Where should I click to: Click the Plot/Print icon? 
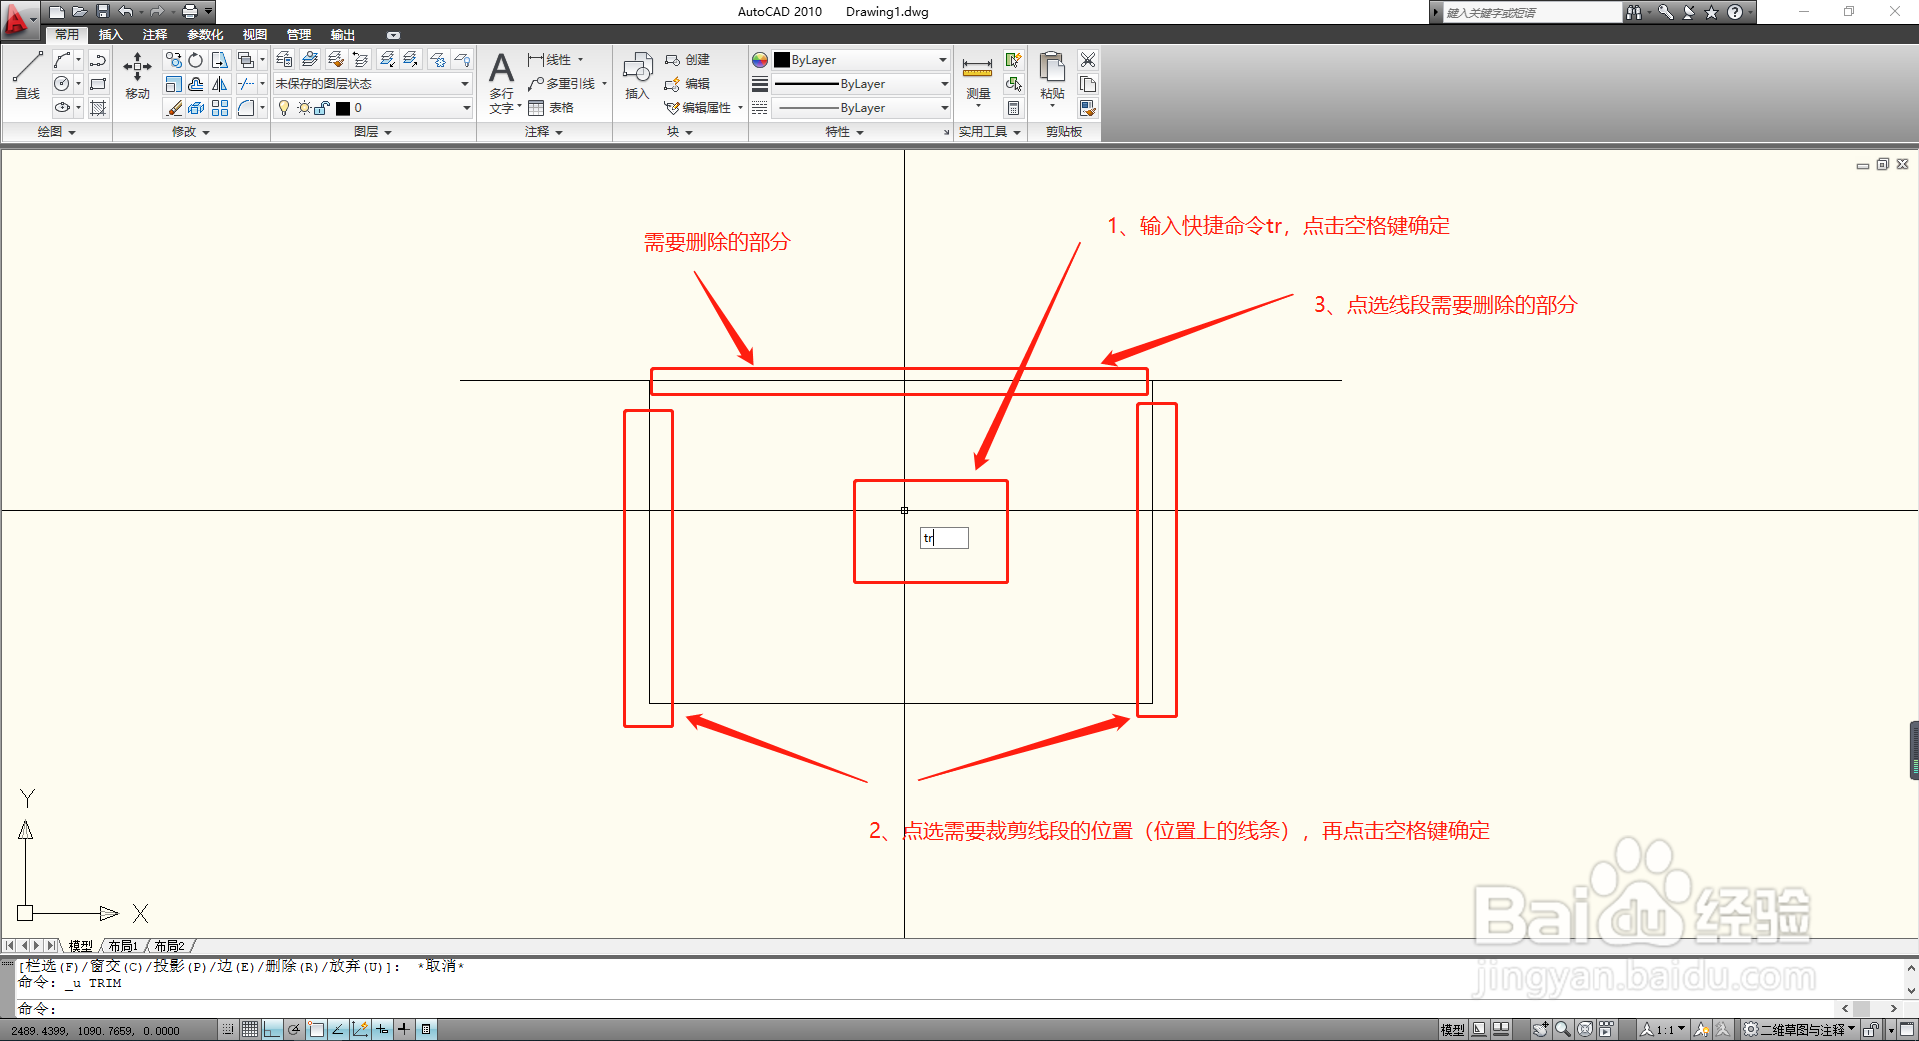point(190,12)
